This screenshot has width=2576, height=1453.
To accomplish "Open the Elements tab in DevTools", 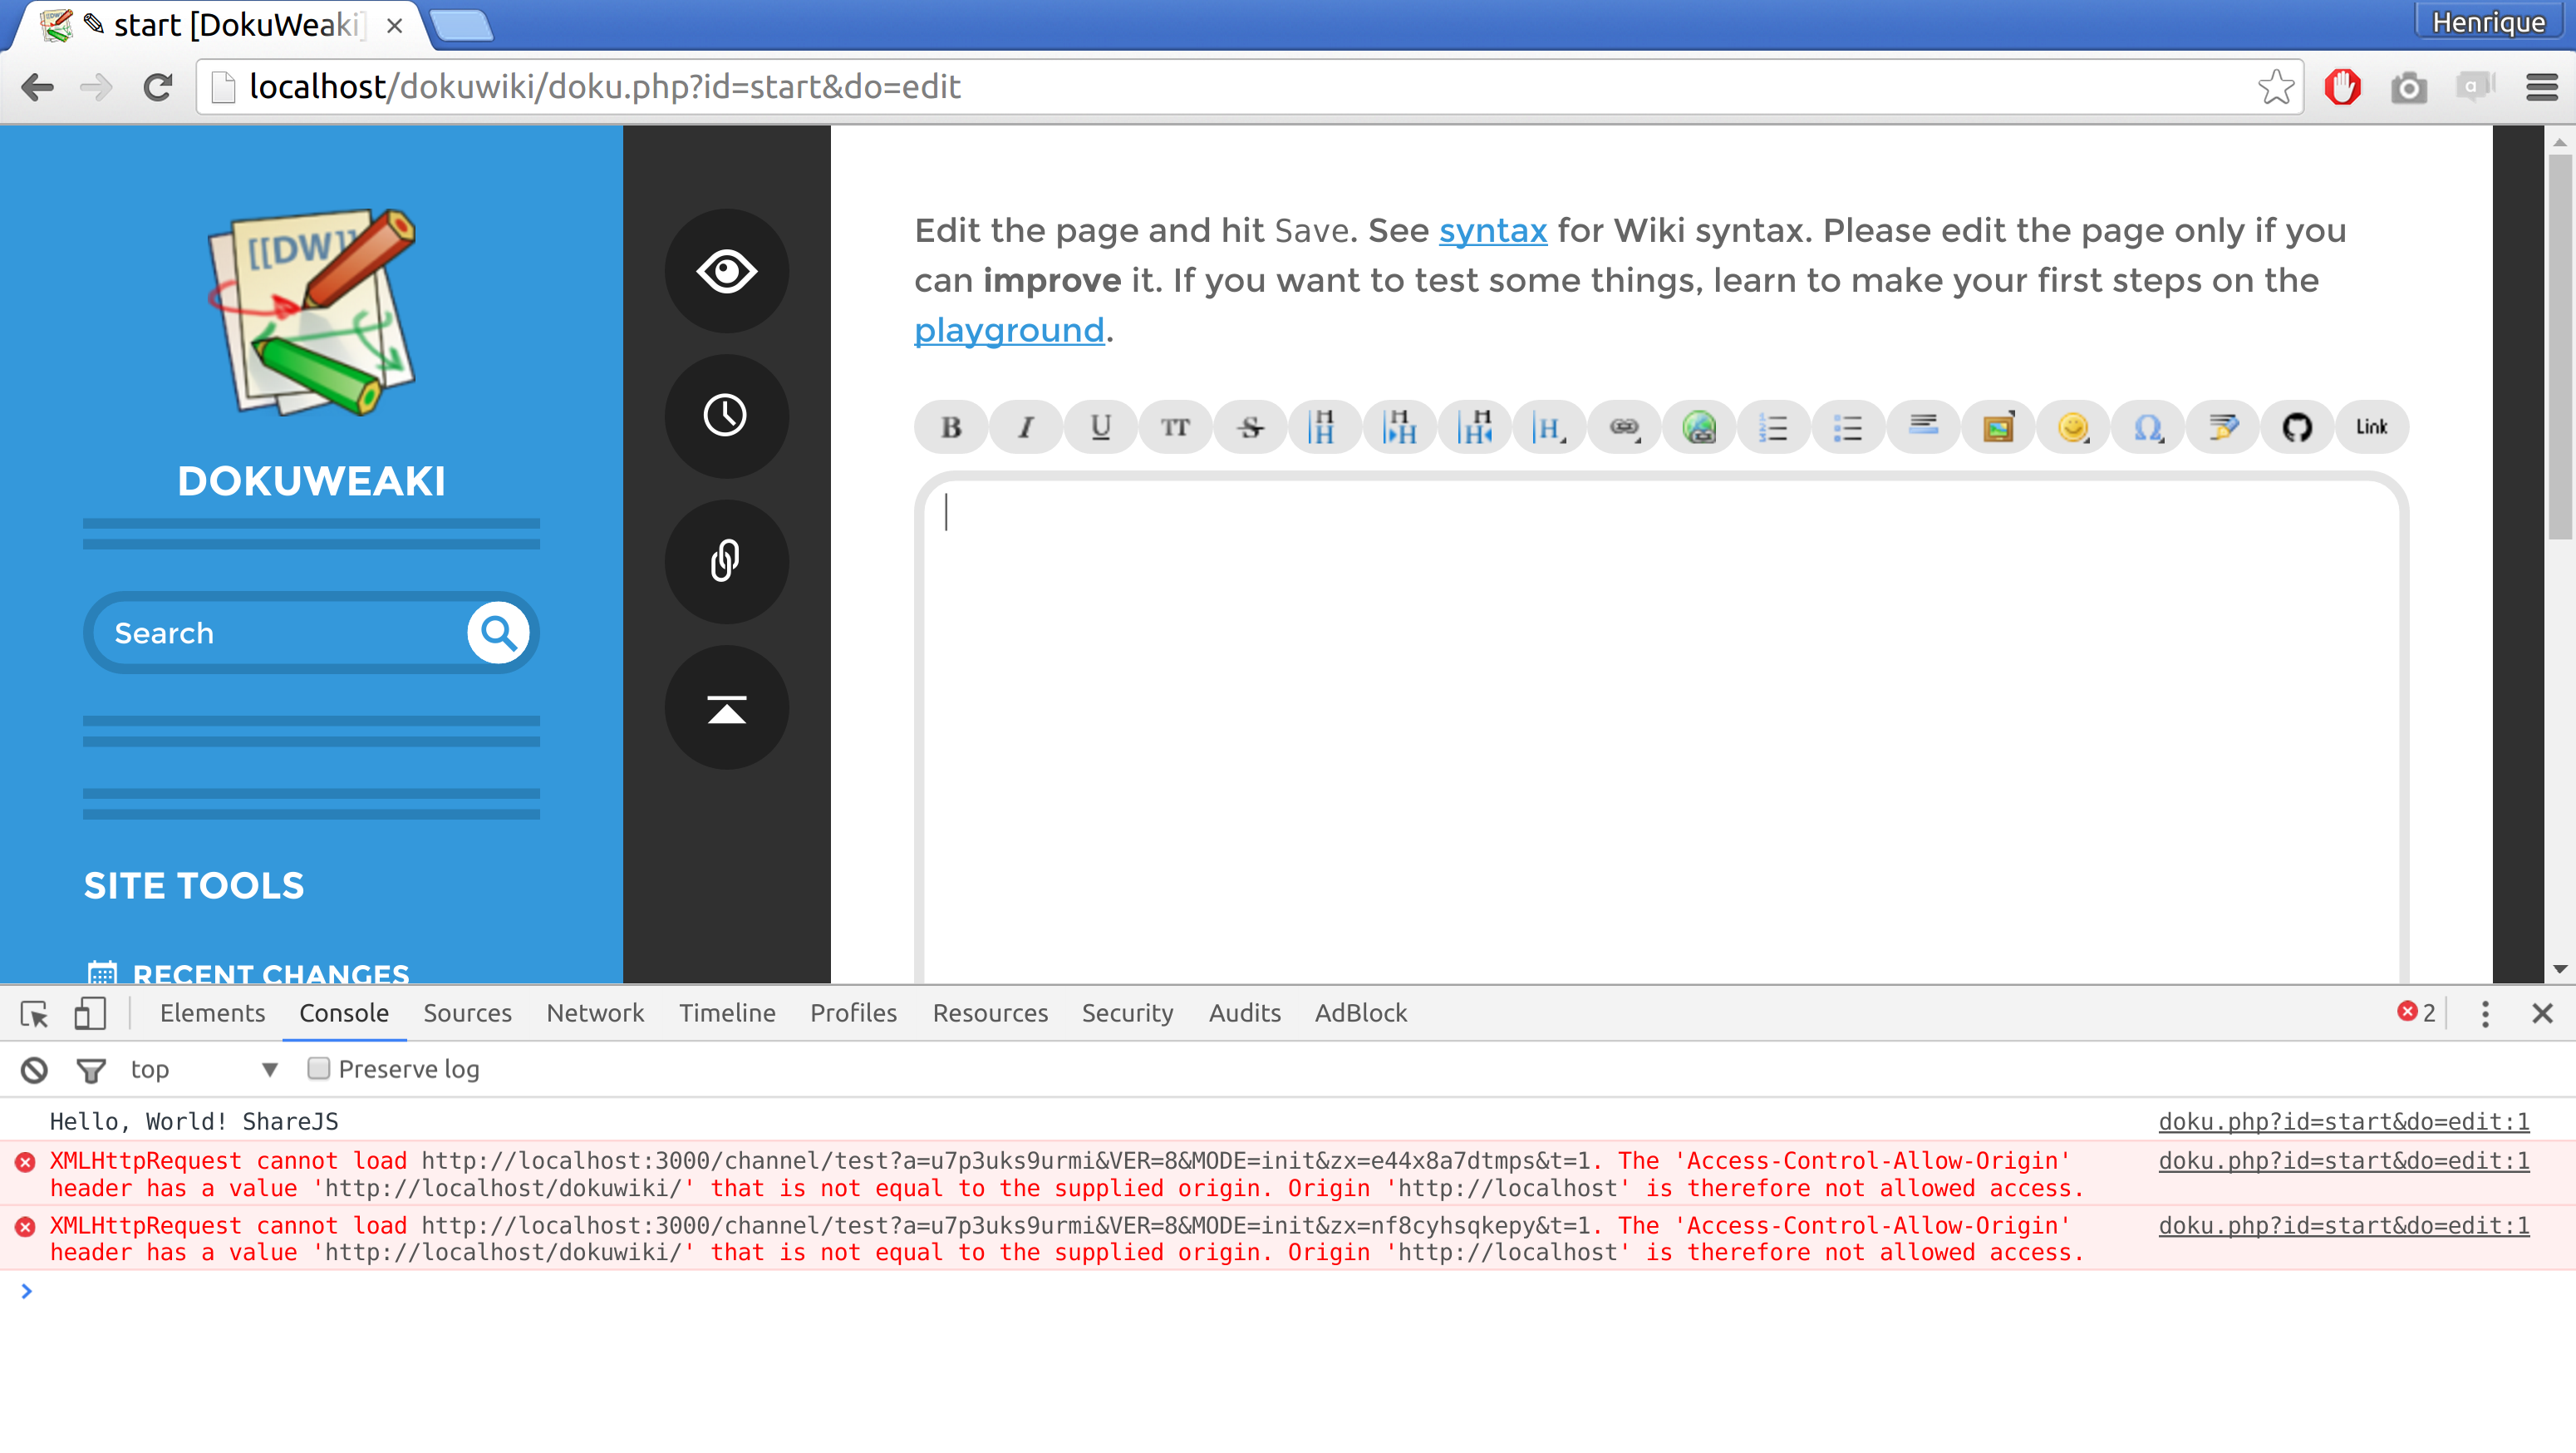I will tap(212, 1013).
